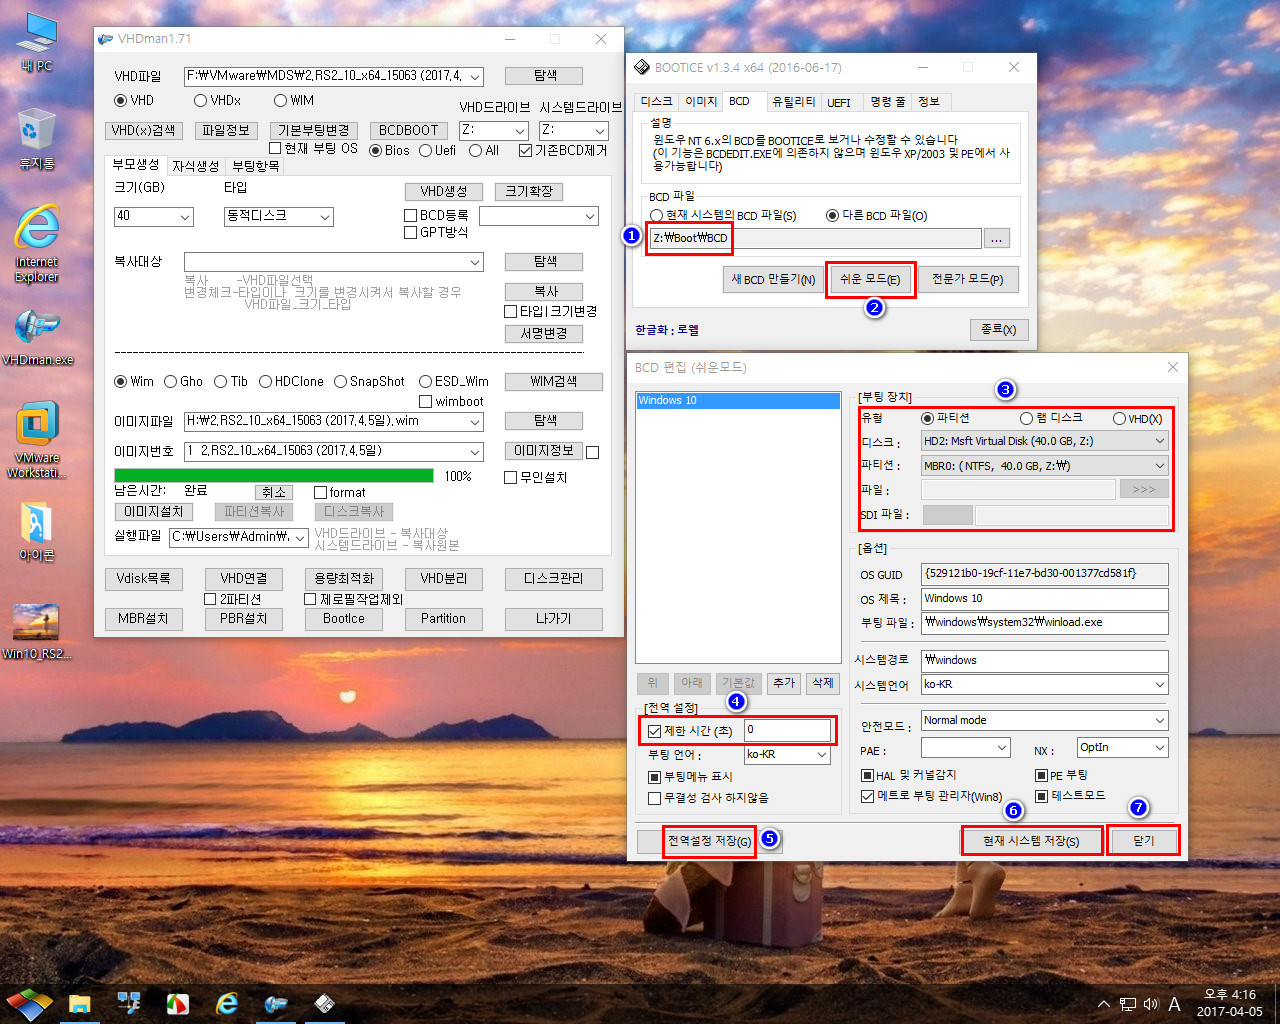Expand the VHD드라이브 Z: dropdown

coord(520,131)
